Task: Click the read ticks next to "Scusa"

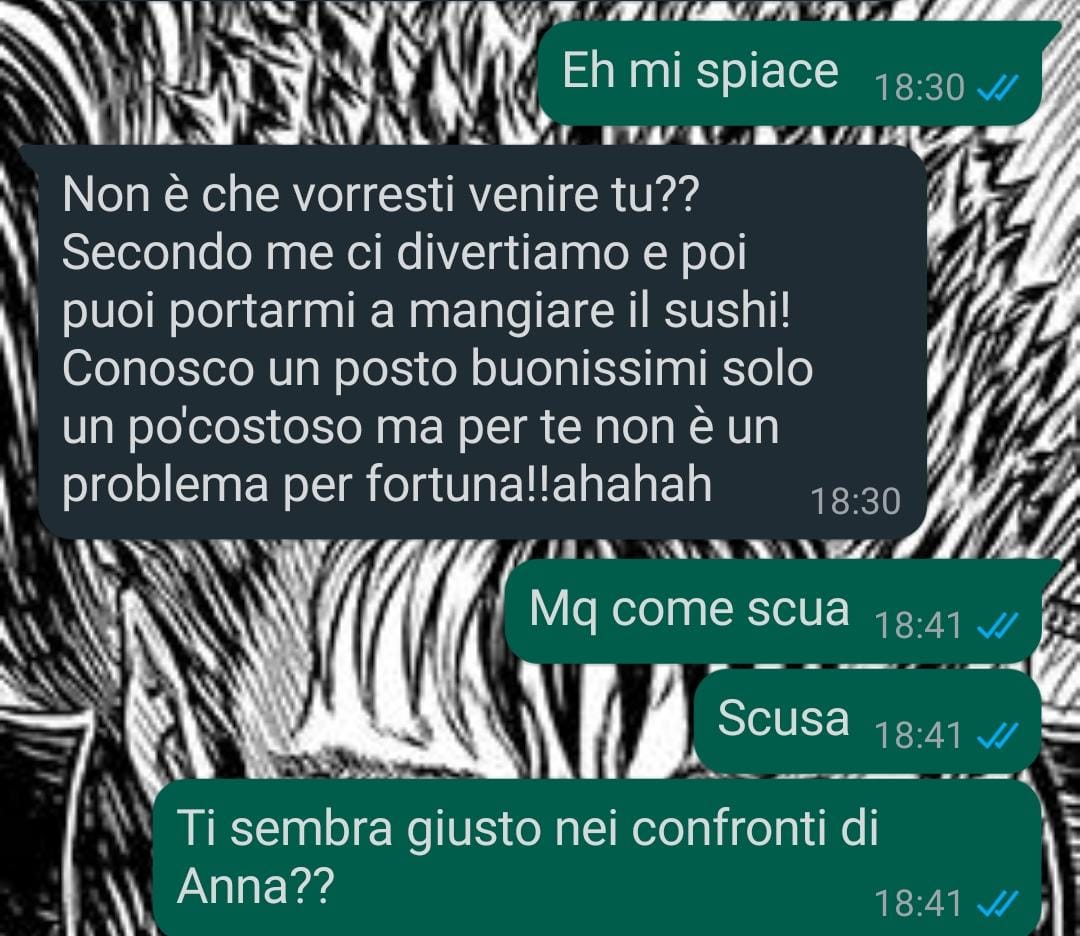Action: 997,736
